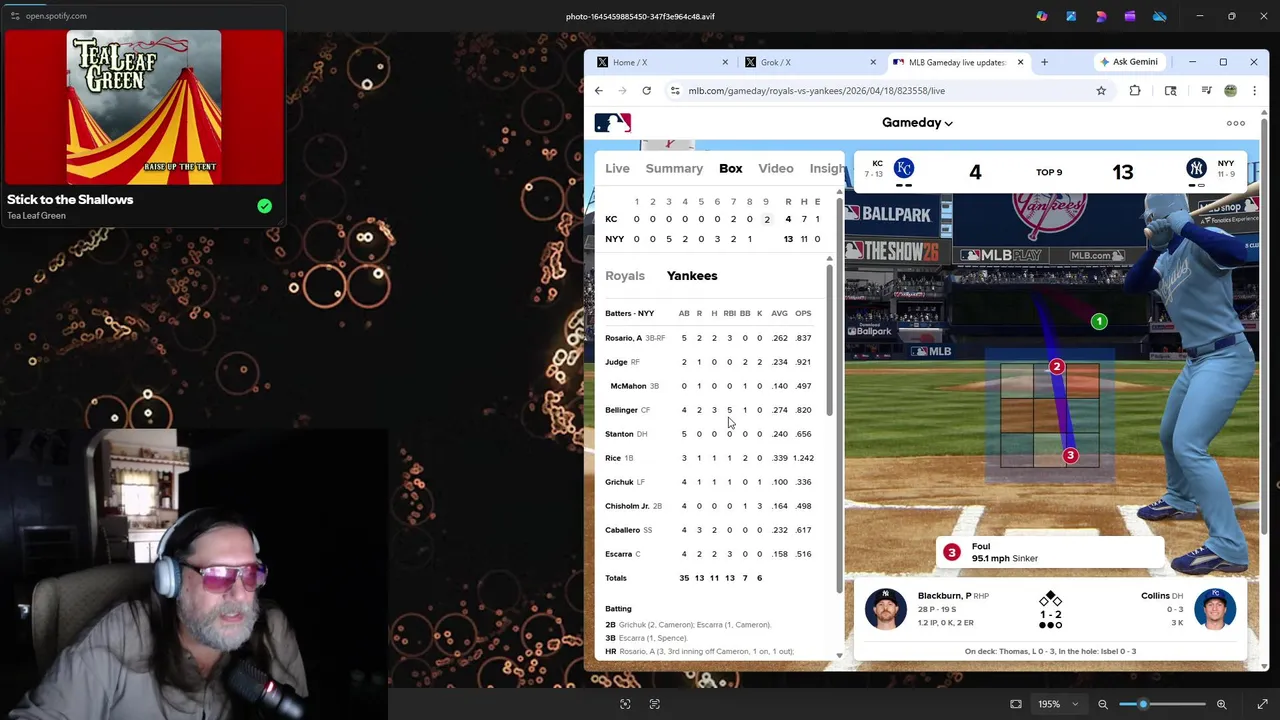This screenshot has height=720, width=1280.
Task: Close the Home / X browser tab
Action: [725, 62]
